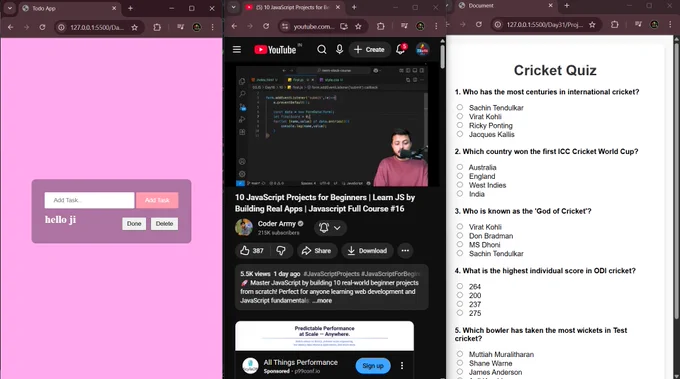Image resolution: width=680 pixels, height=379 pixels.
Task: Reload the YouTube page
Action: click(266, 26)
